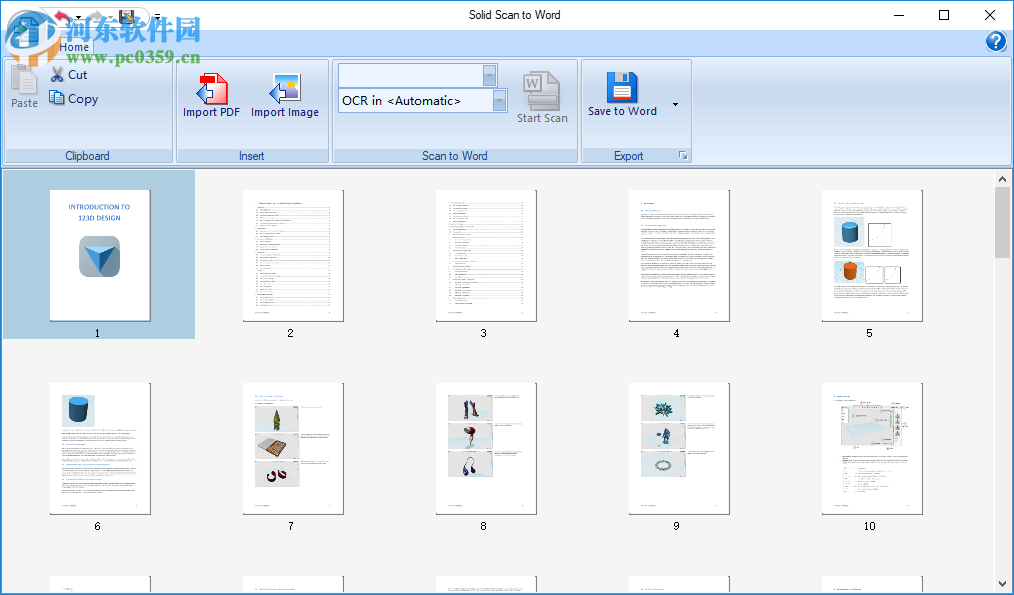This screenshot has width=1014, height=595.
Task: Open the Export group dialog launcher
Action: coord(682,156)
